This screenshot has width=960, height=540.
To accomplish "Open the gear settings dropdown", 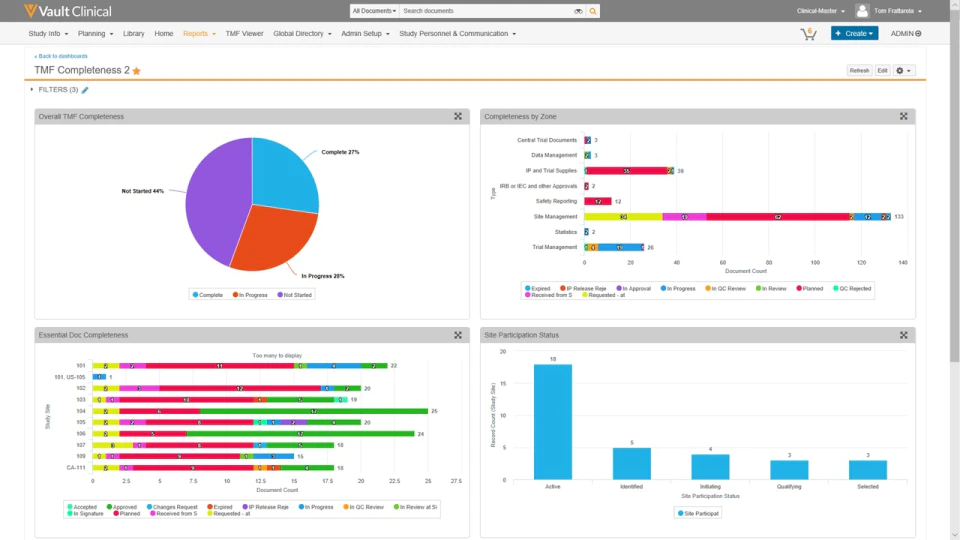I will 904,70.
